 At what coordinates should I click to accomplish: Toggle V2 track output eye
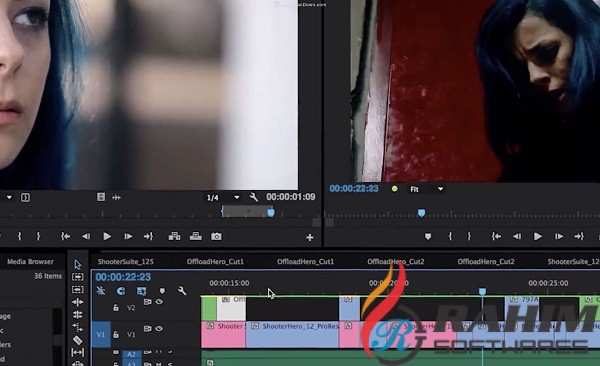(x=160, y=302)
